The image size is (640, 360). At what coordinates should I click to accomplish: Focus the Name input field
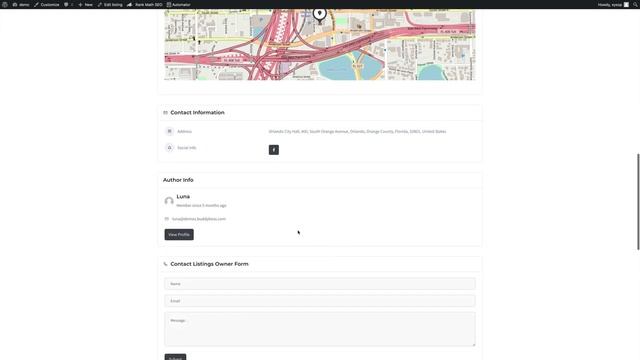(x=320, y=284)
